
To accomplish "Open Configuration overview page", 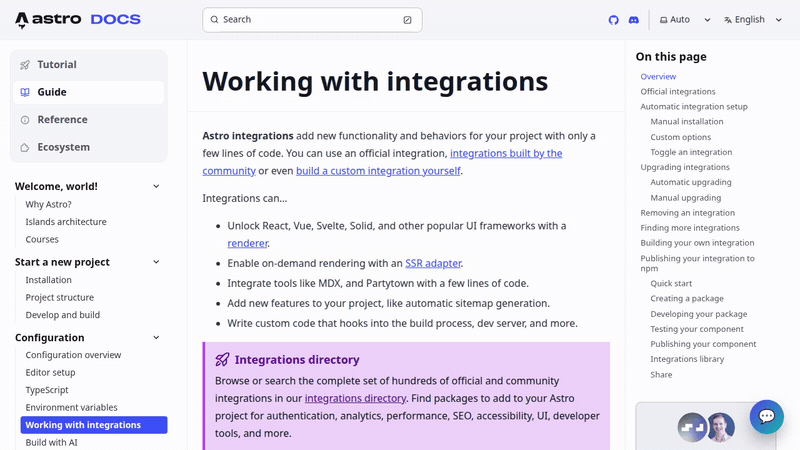I will pyautogui.click(x=73, y=355).
